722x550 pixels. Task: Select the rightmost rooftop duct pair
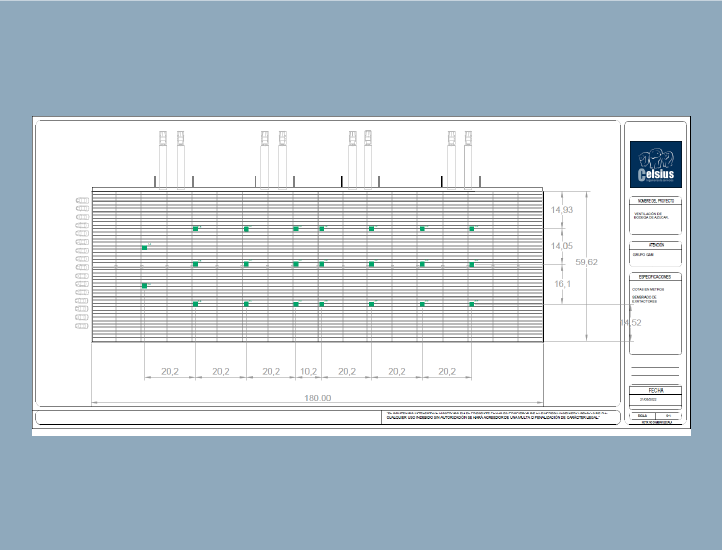coord(459,158)
